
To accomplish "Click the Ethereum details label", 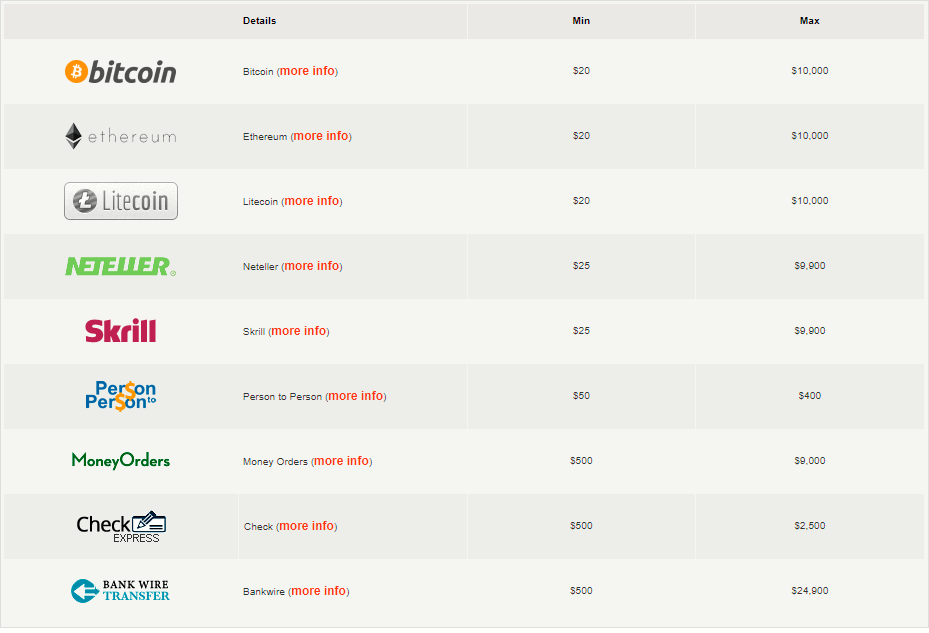I will coord(265,137).
